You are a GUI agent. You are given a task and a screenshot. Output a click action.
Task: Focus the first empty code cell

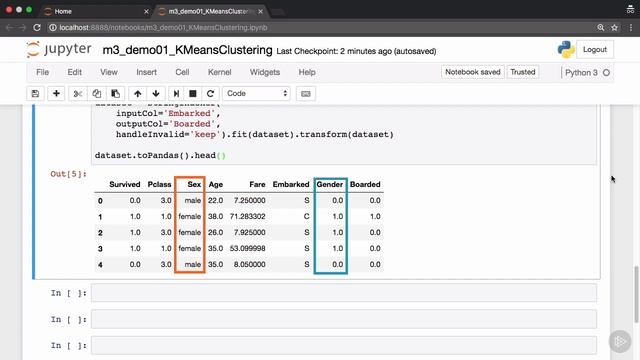click(344, 293)
